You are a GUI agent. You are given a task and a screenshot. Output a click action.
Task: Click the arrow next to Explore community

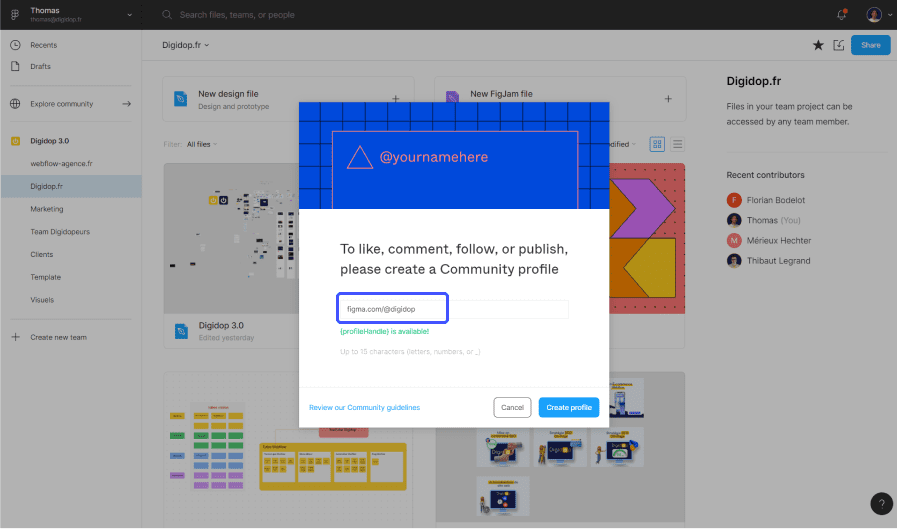[126, 104]
